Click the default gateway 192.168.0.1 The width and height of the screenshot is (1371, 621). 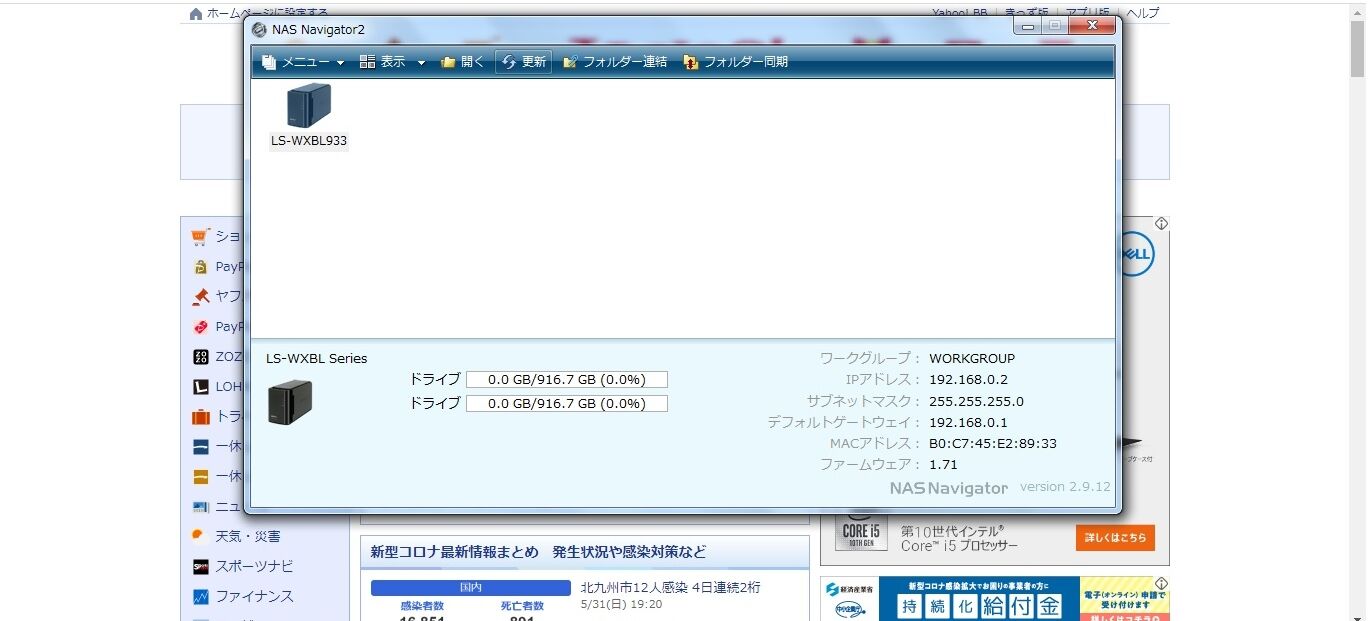pos(969,422)
